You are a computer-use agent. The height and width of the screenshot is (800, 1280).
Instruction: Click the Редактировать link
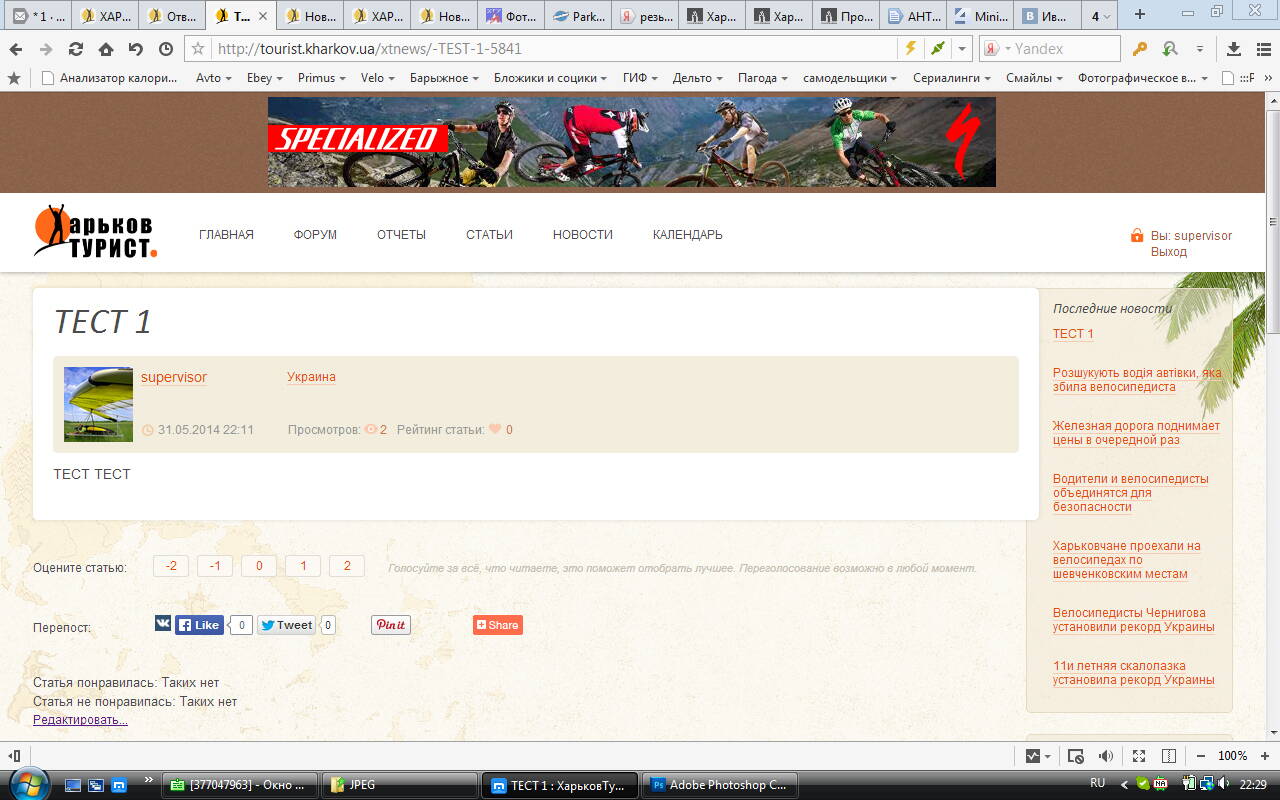[80, 720]
